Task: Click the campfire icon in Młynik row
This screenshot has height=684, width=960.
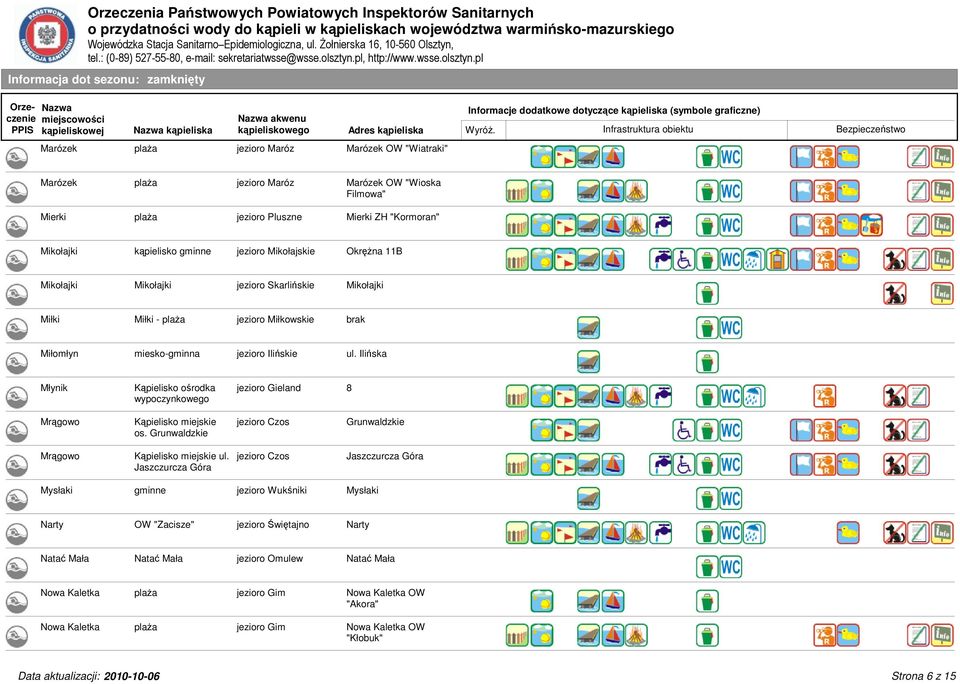Action: [637, 396]
